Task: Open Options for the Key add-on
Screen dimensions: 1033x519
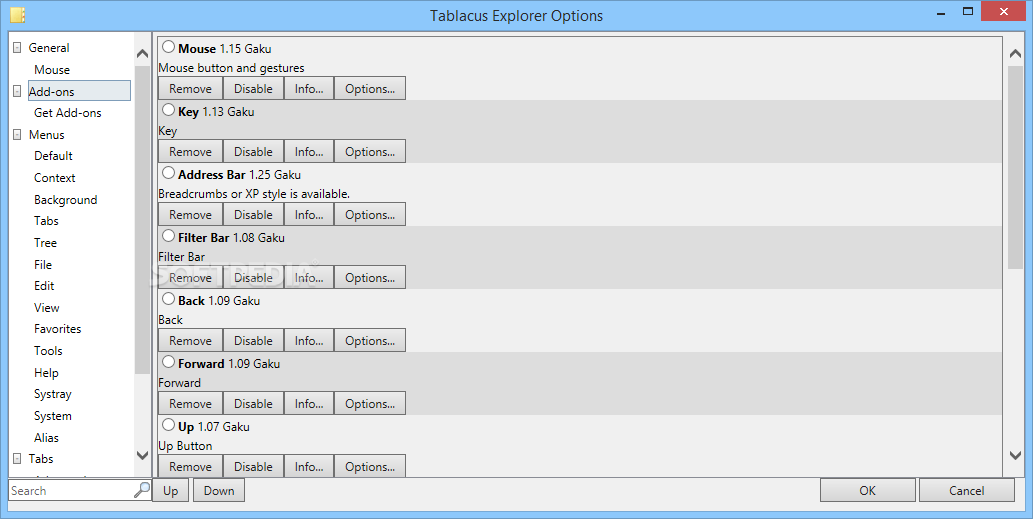Action: pos(370,151)
